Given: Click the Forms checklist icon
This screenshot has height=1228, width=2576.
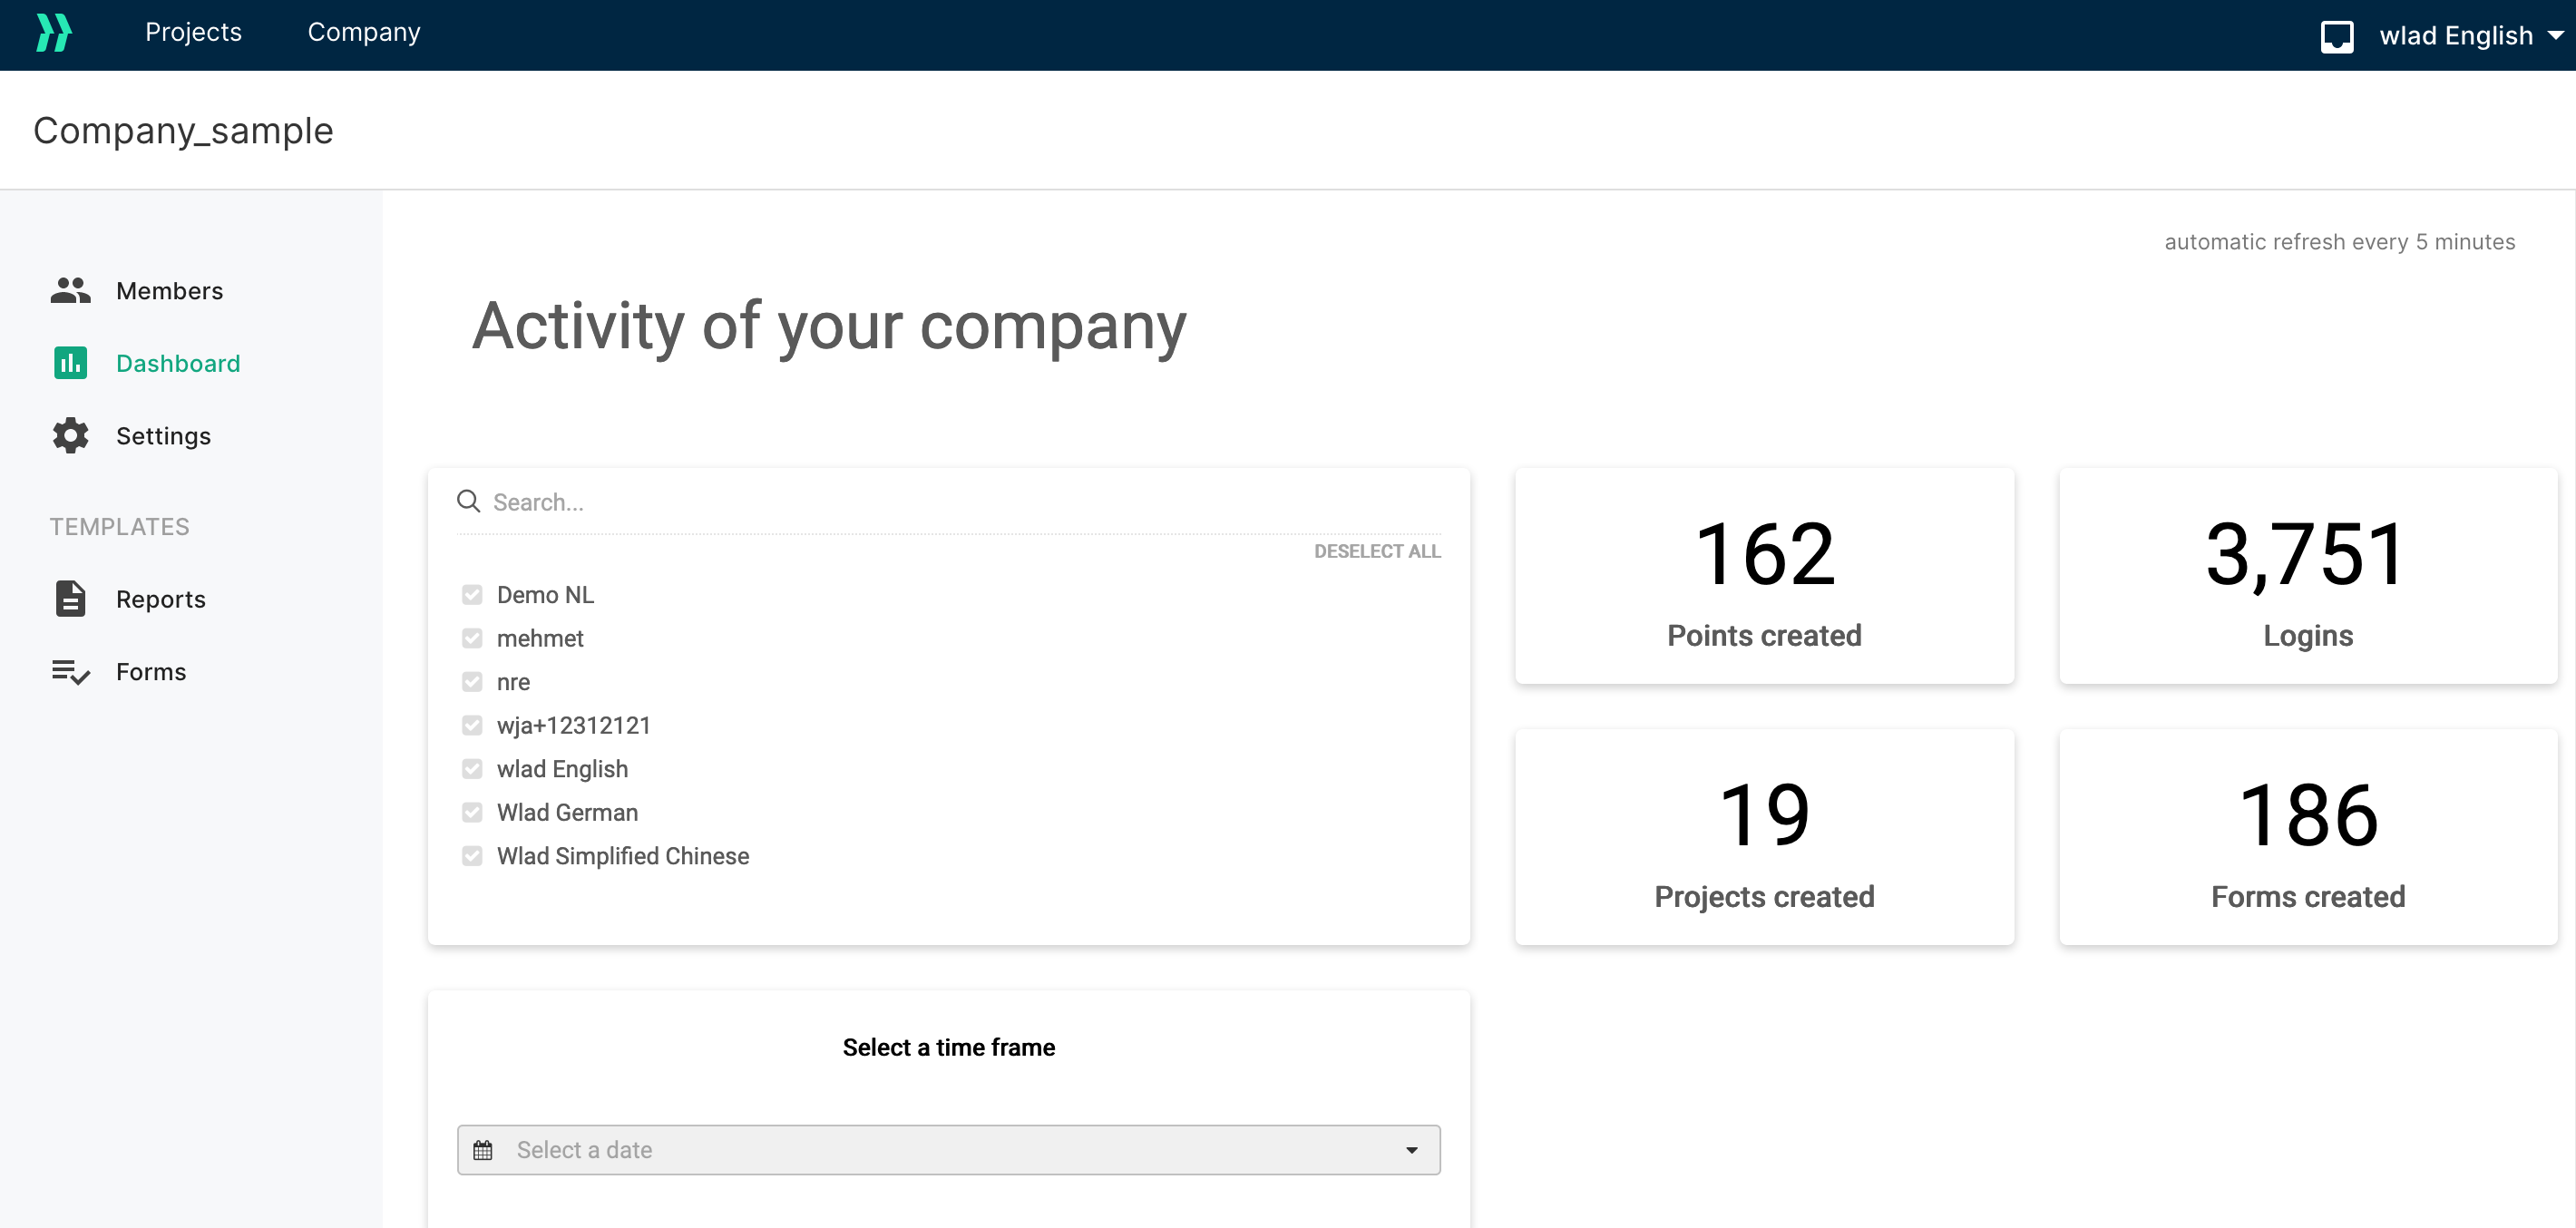Looking at the screenshot, I should tap(70, 672).
